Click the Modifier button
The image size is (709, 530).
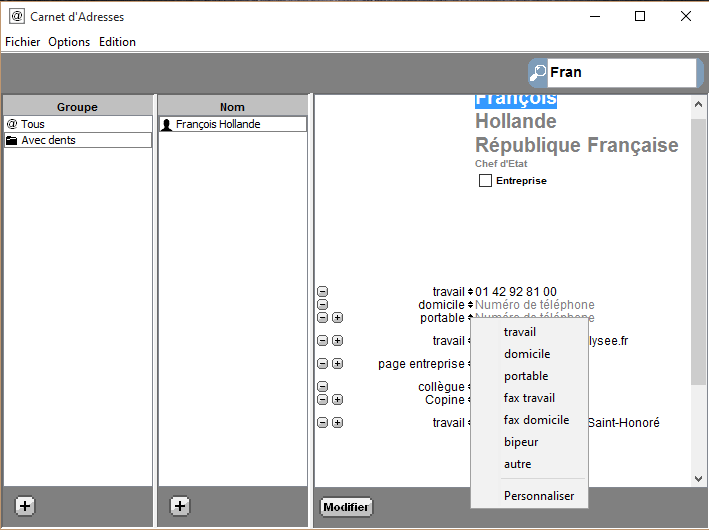pos(346,507)
